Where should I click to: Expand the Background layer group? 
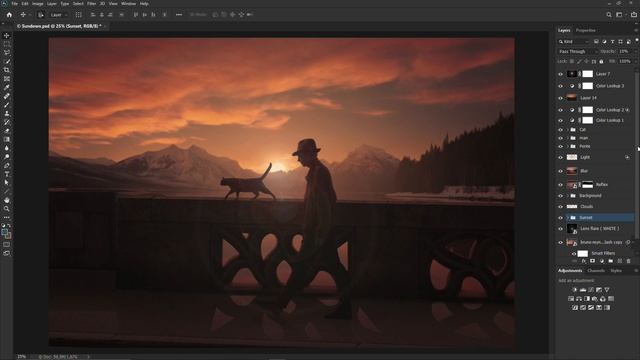pyautogui.click(x=567, y=196)
